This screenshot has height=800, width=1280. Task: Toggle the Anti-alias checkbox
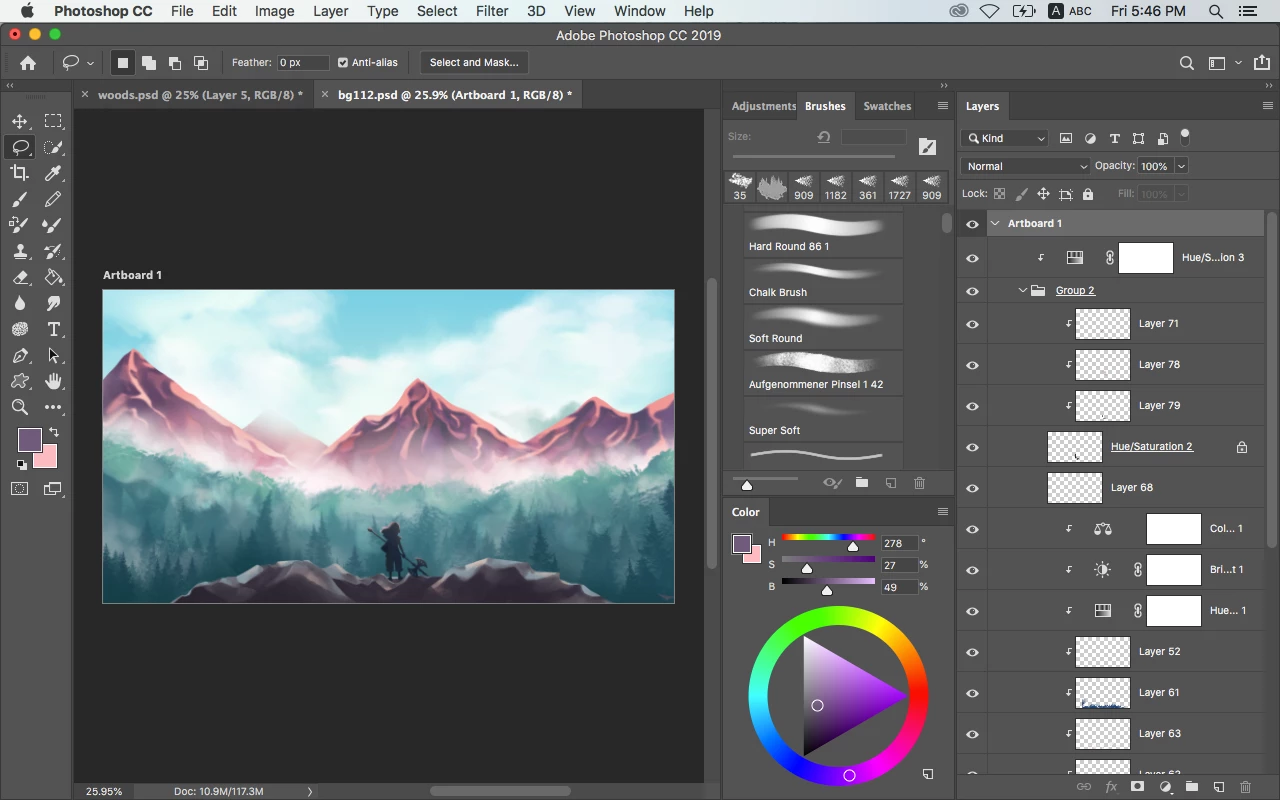click(343, 62)
